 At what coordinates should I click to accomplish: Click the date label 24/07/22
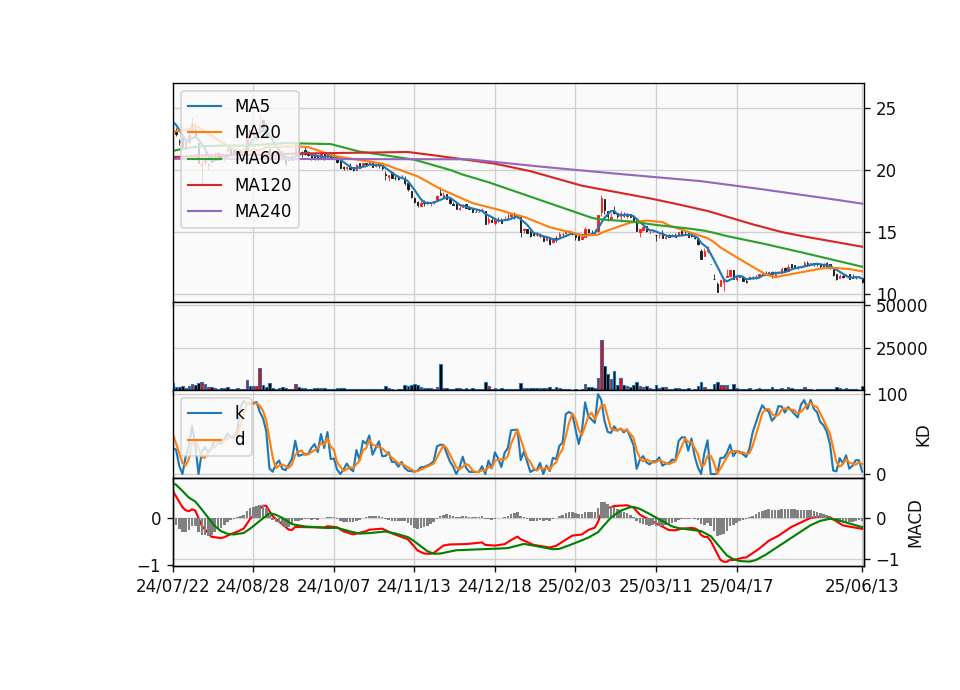(173, 587)
